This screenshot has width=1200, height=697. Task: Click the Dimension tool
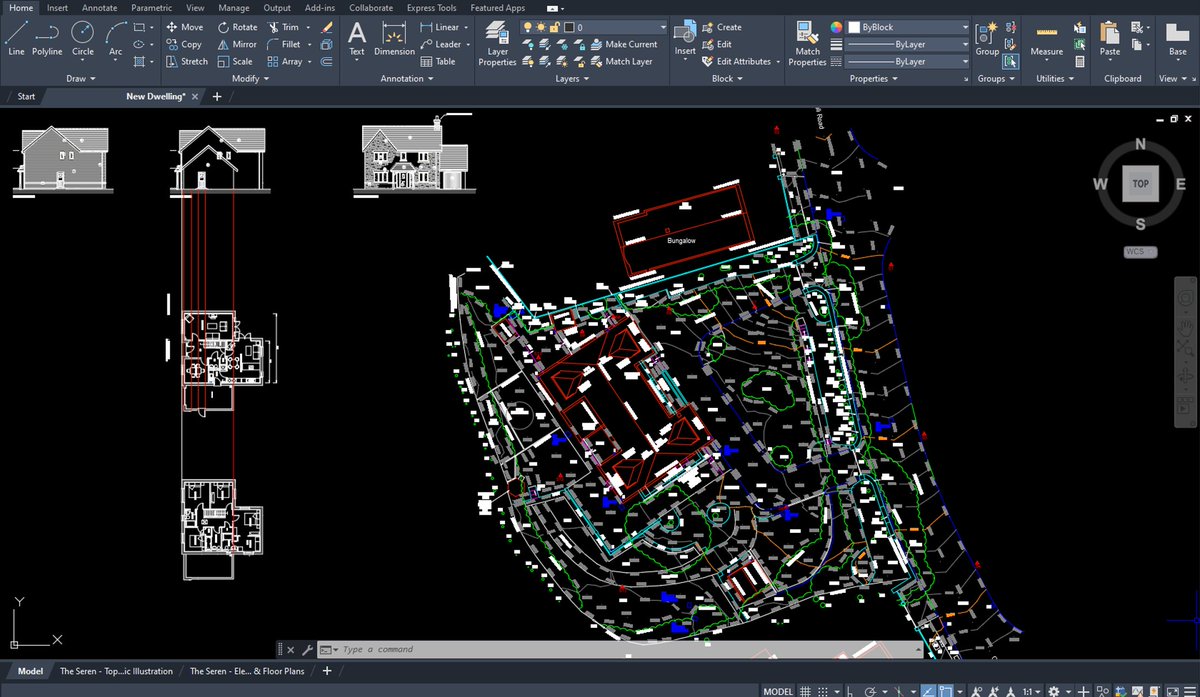tap(394, 38)
